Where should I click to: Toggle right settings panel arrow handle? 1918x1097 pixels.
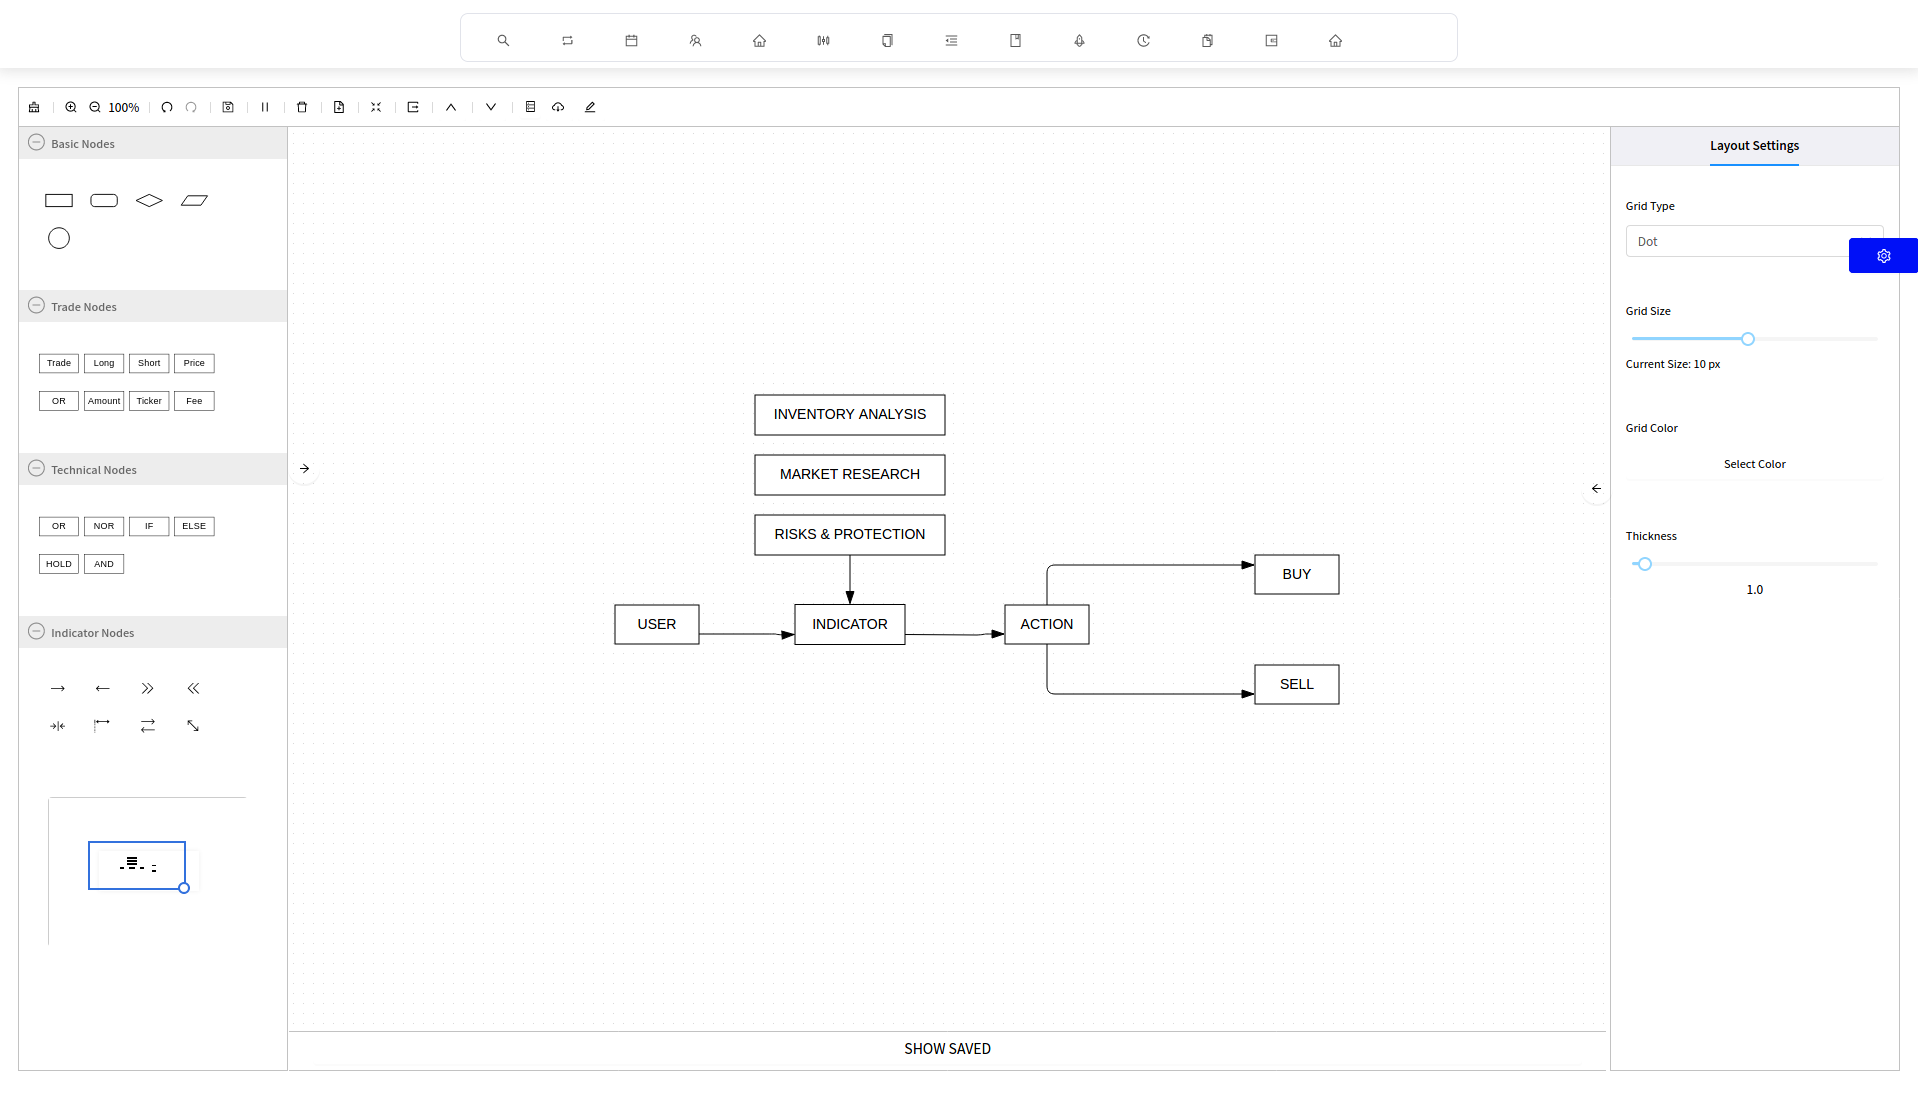[x=1596, y=488]
